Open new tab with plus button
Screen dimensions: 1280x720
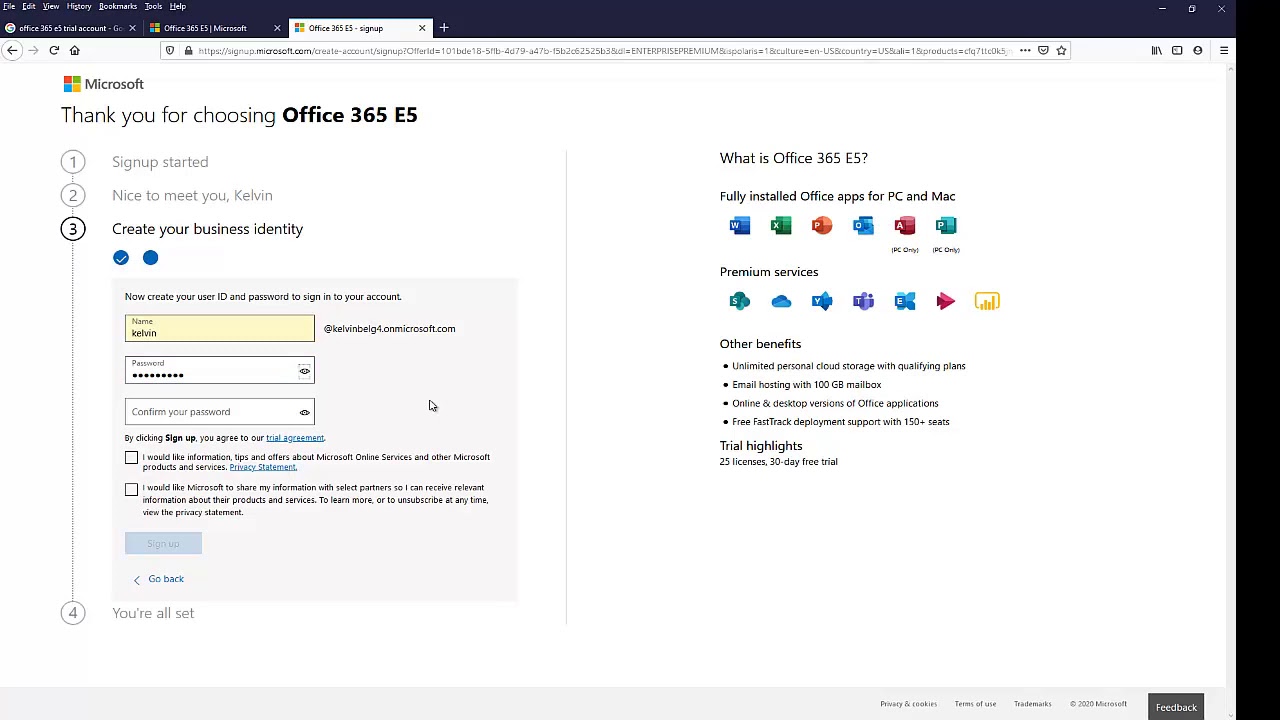click(x=444, y=28)
